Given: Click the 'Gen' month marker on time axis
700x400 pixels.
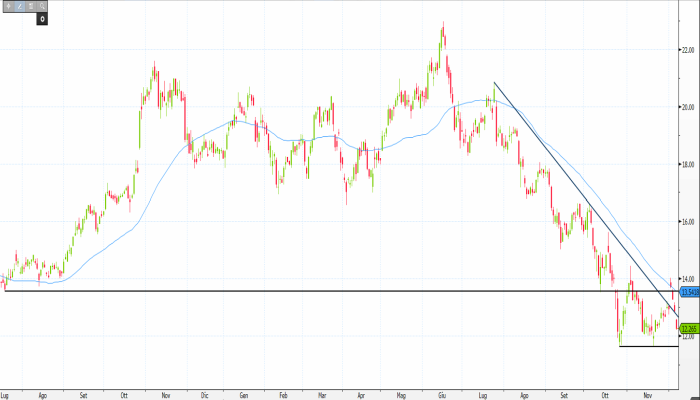Looking at the screenshot, I should [243, 395].
